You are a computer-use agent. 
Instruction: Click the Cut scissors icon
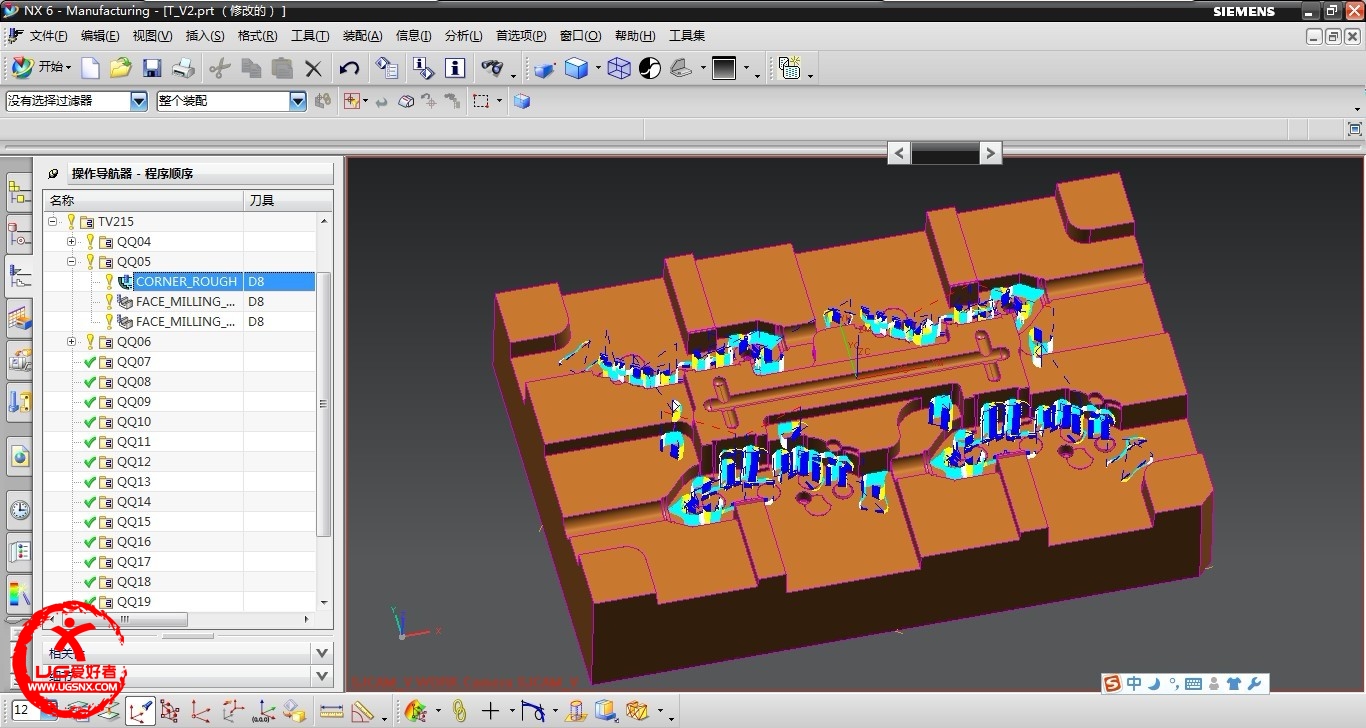[x=220, y=68]
